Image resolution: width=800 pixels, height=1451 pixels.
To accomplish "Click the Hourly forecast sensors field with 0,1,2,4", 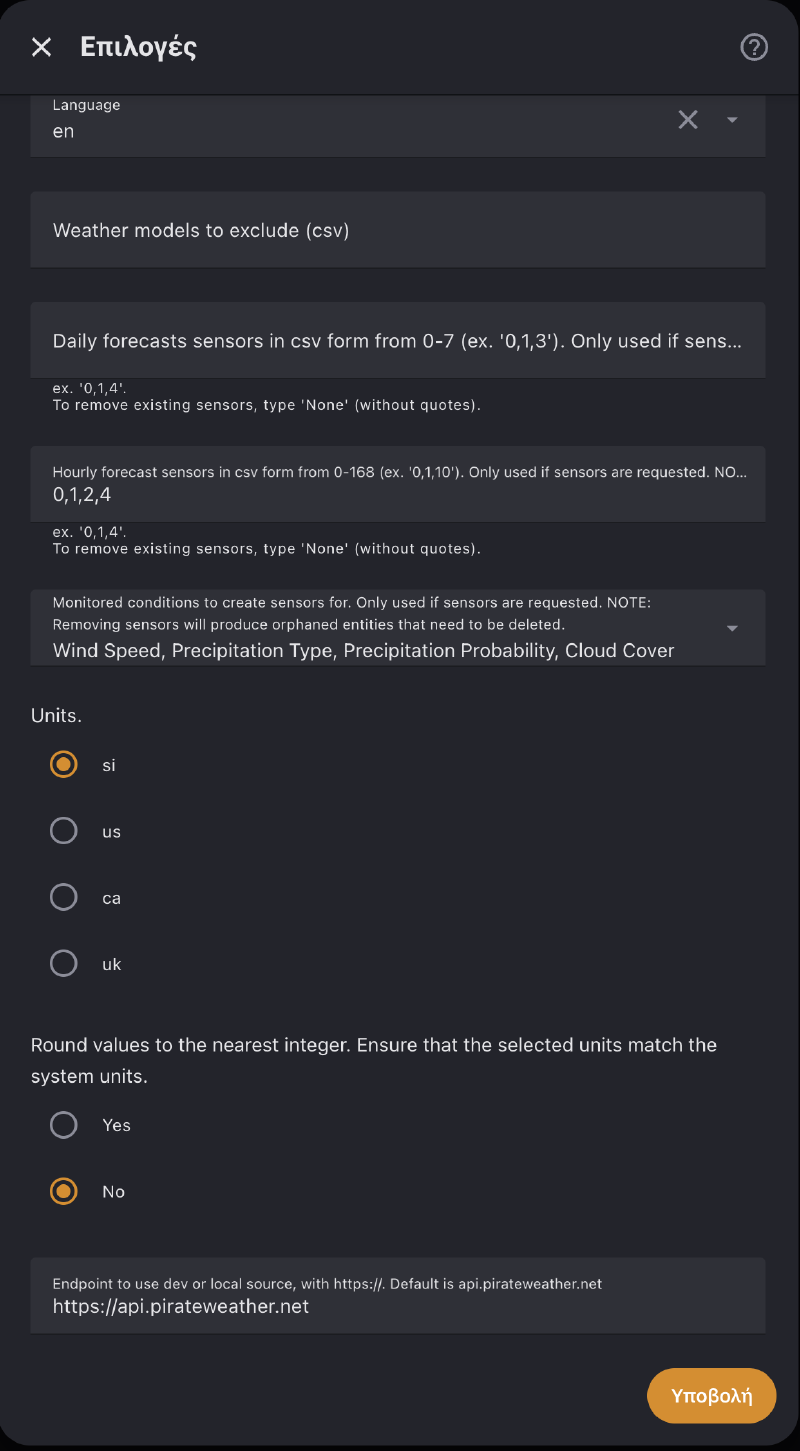I will pyautogui.click(x=397, y=485).
